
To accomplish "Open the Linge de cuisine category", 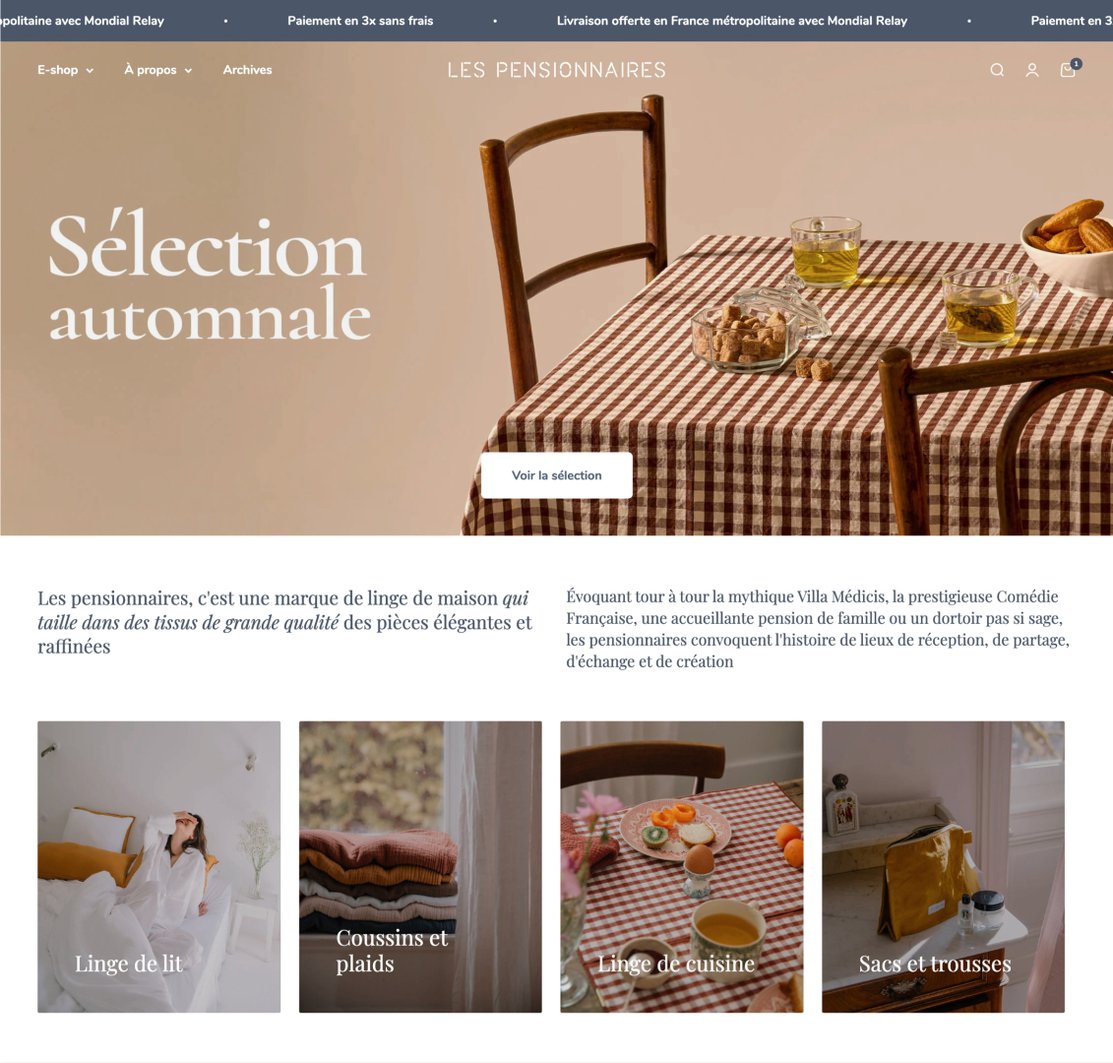I will (681, 867).
